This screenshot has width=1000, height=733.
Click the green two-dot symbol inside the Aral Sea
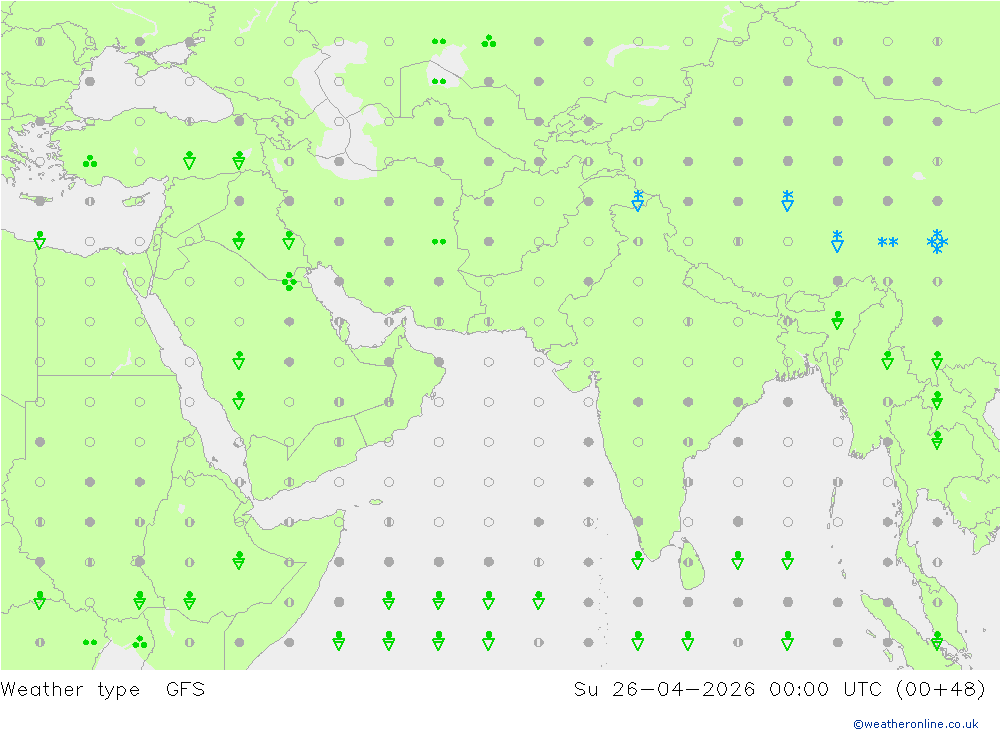tap(439, 81)
